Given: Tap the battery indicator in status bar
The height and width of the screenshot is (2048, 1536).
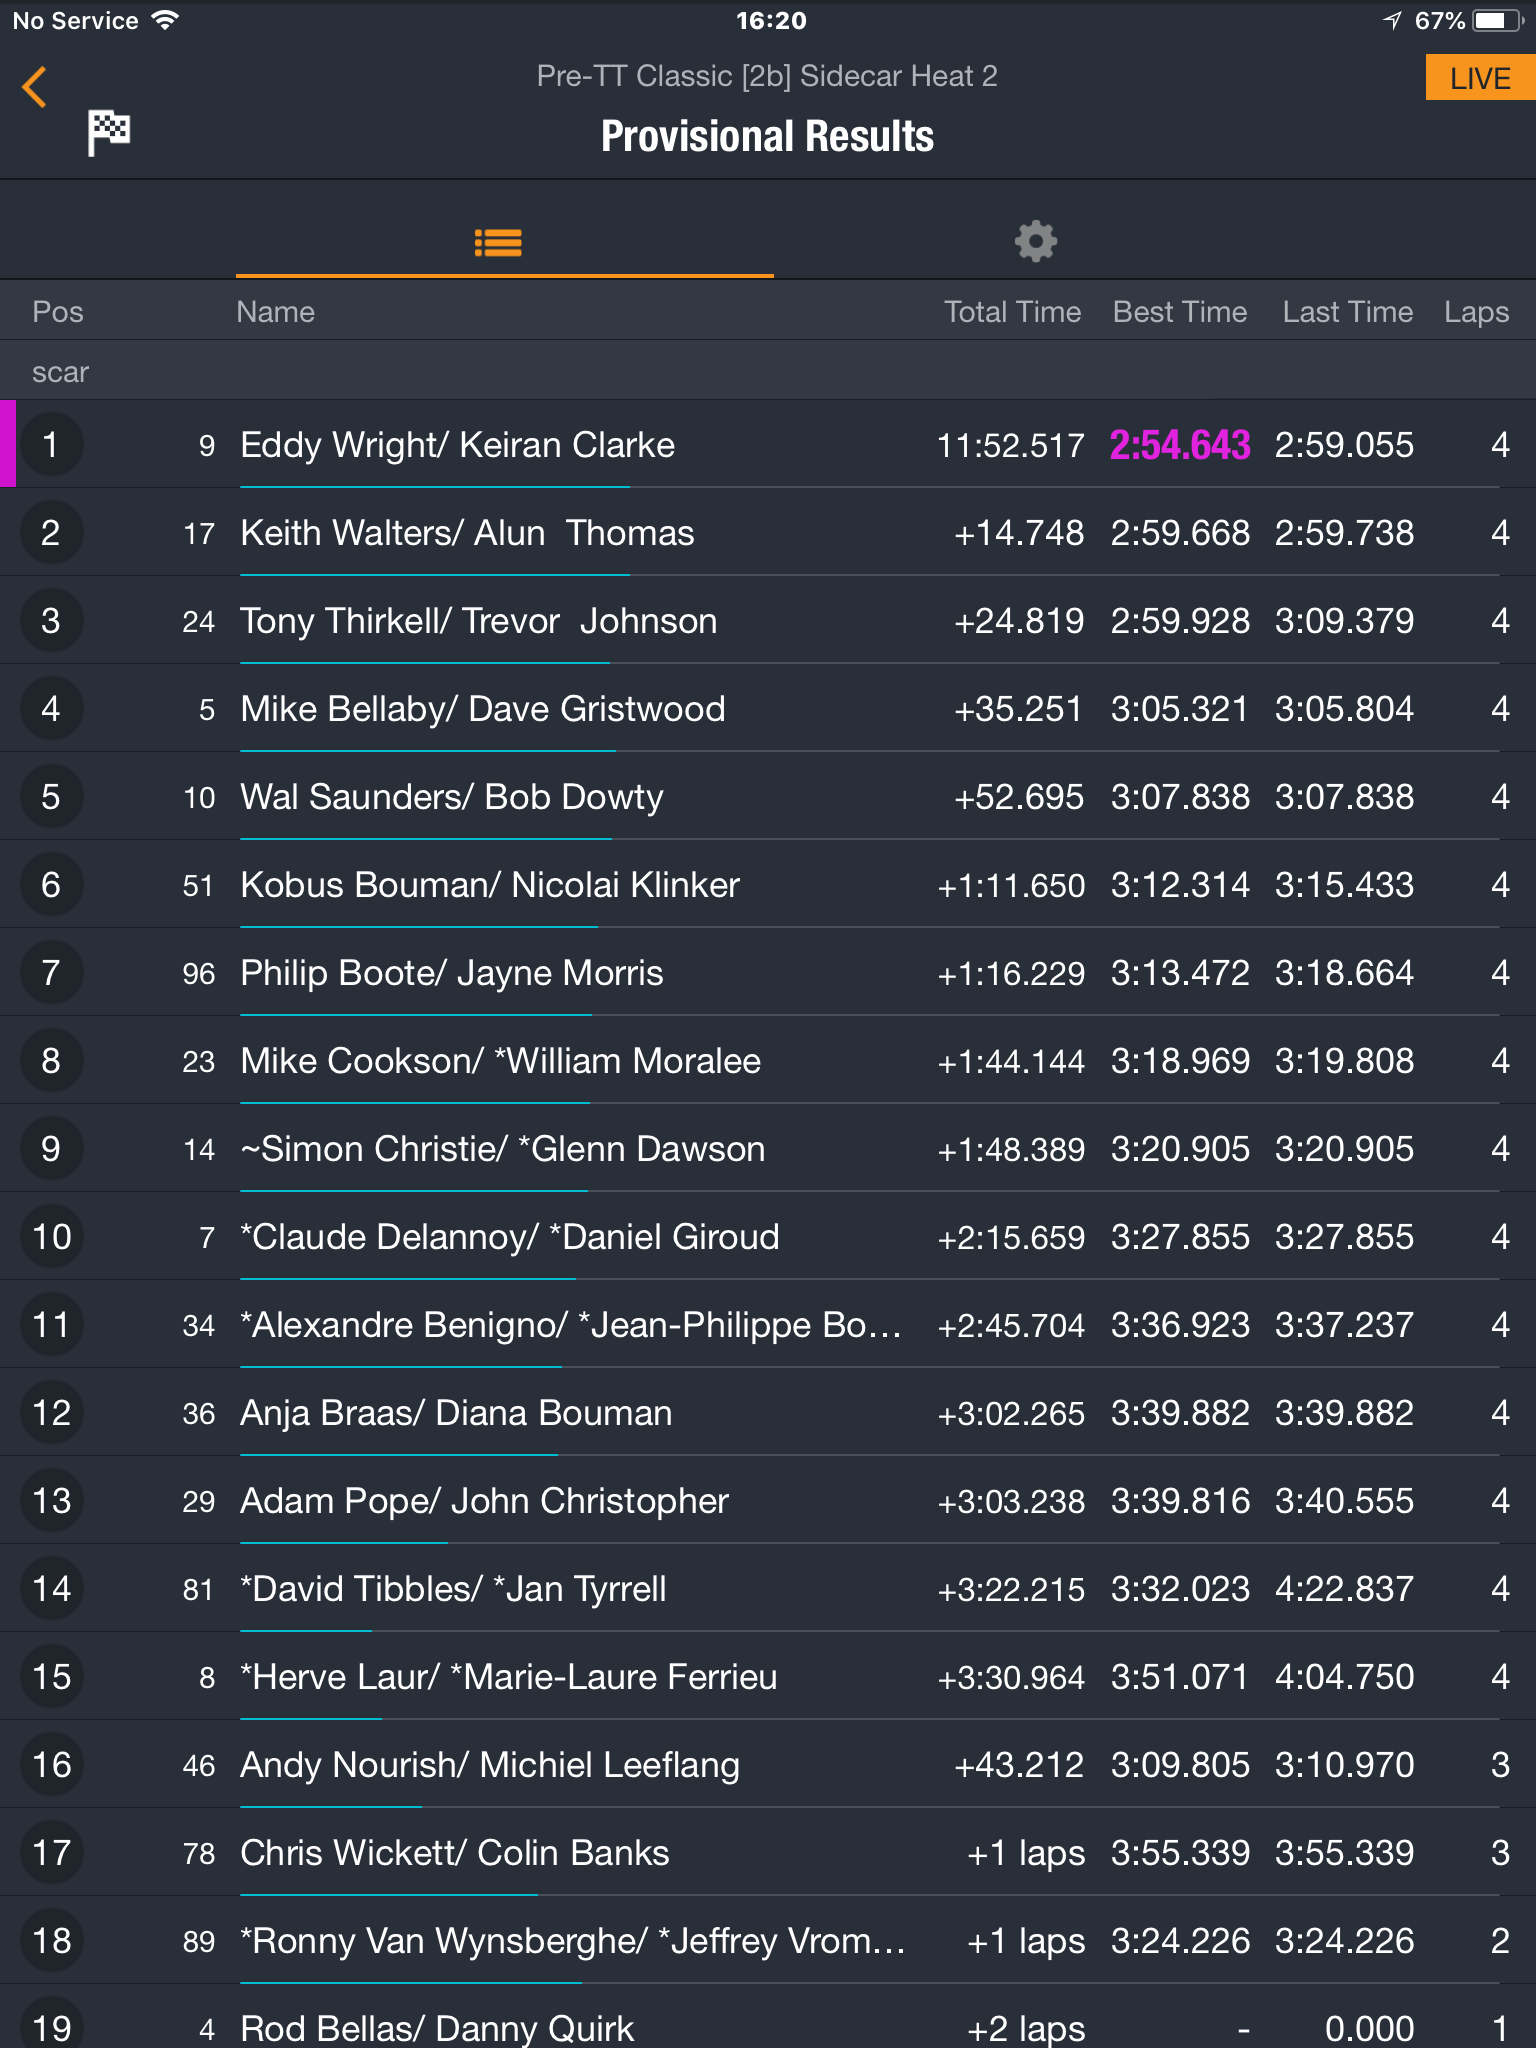Looking at the screenshot, I should [1498, 21].
